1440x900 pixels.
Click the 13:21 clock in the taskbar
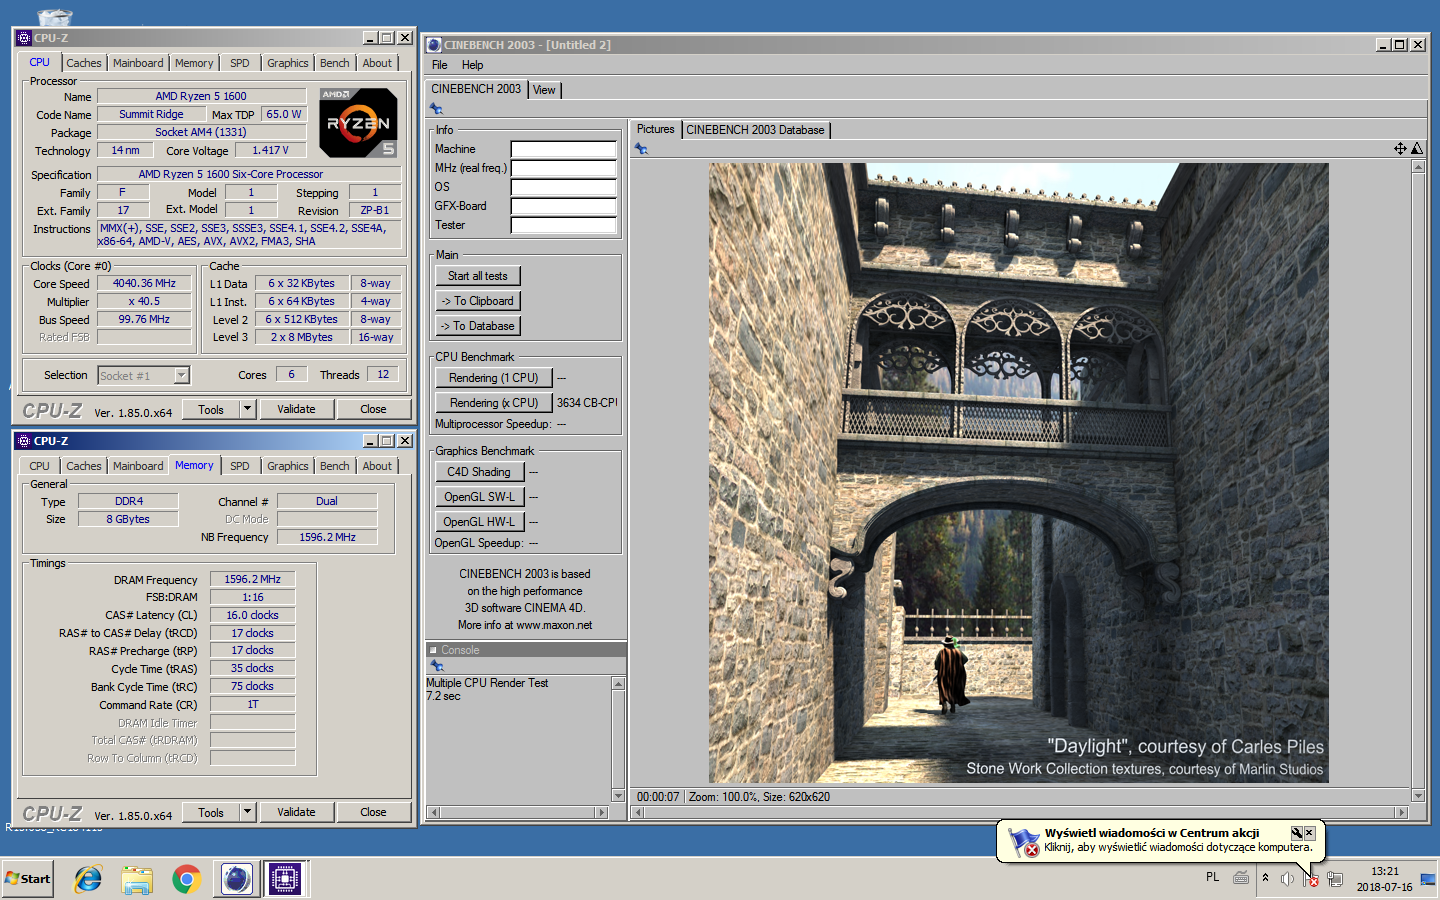click(1385, 871)
